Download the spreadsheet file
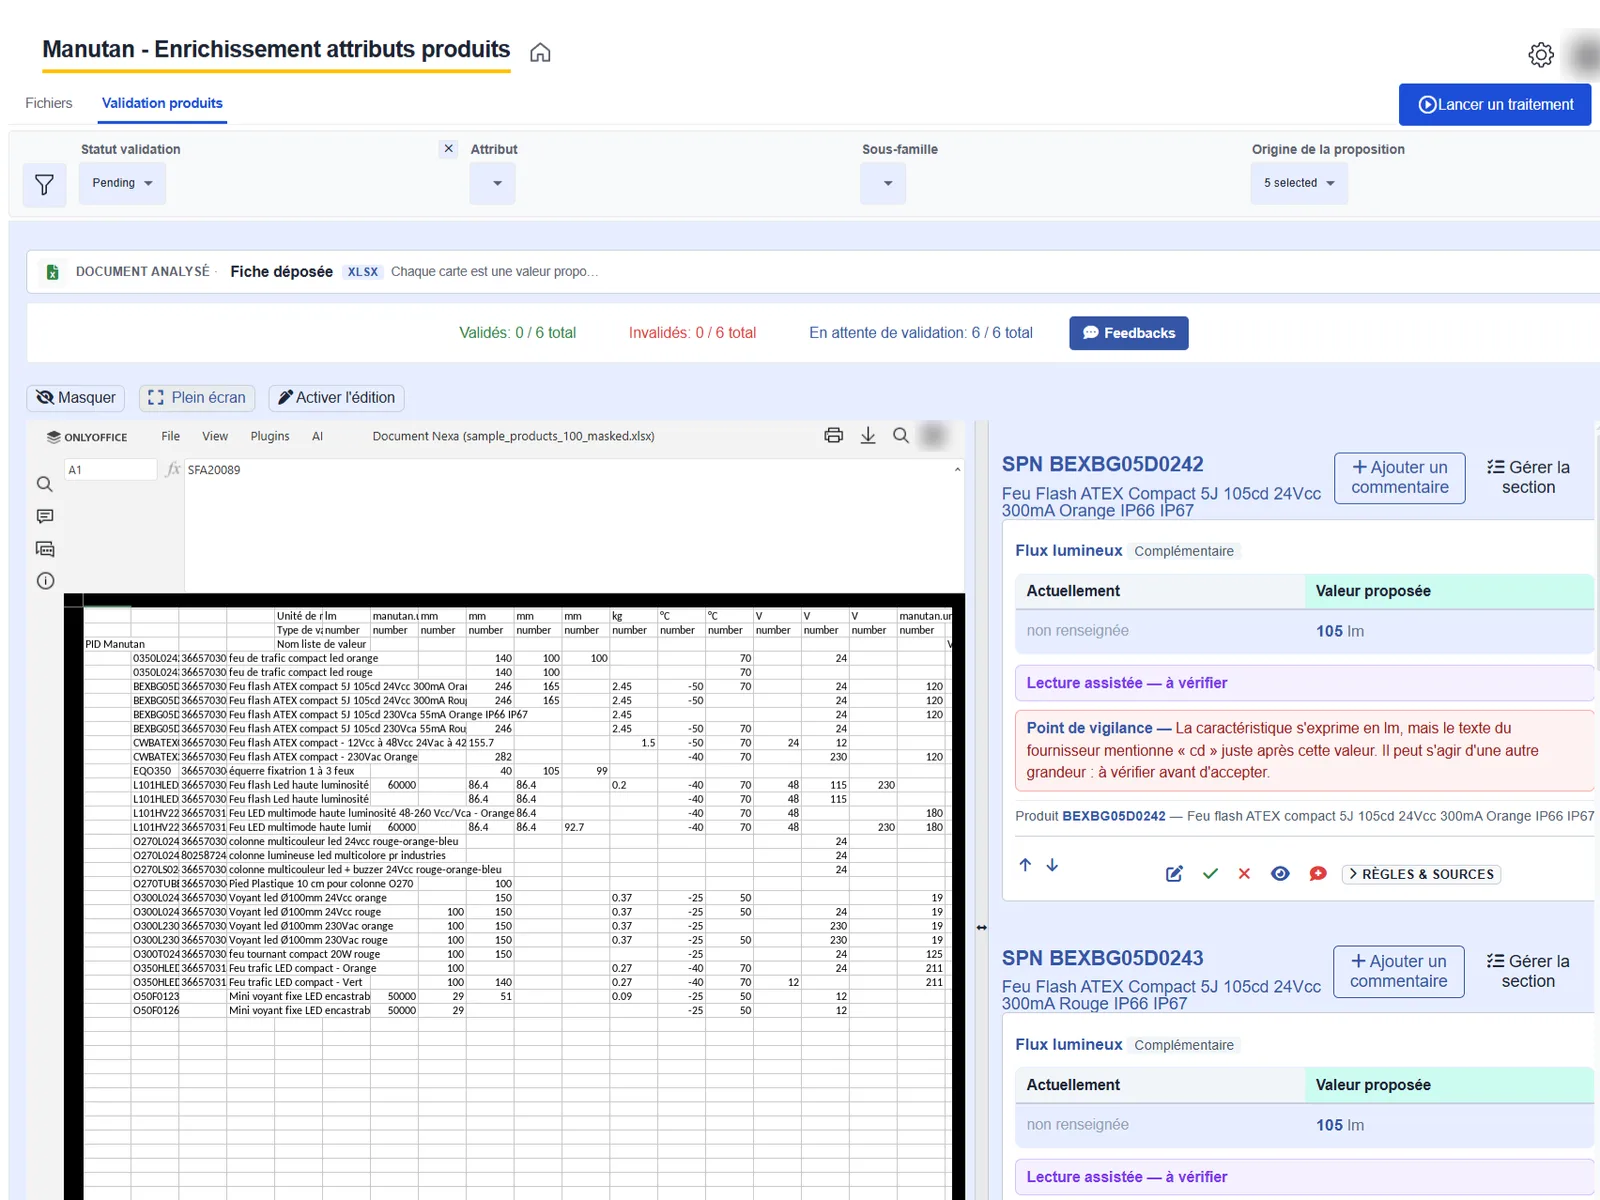This screenshot has width=1600, height=1200. tap(868, 435)
